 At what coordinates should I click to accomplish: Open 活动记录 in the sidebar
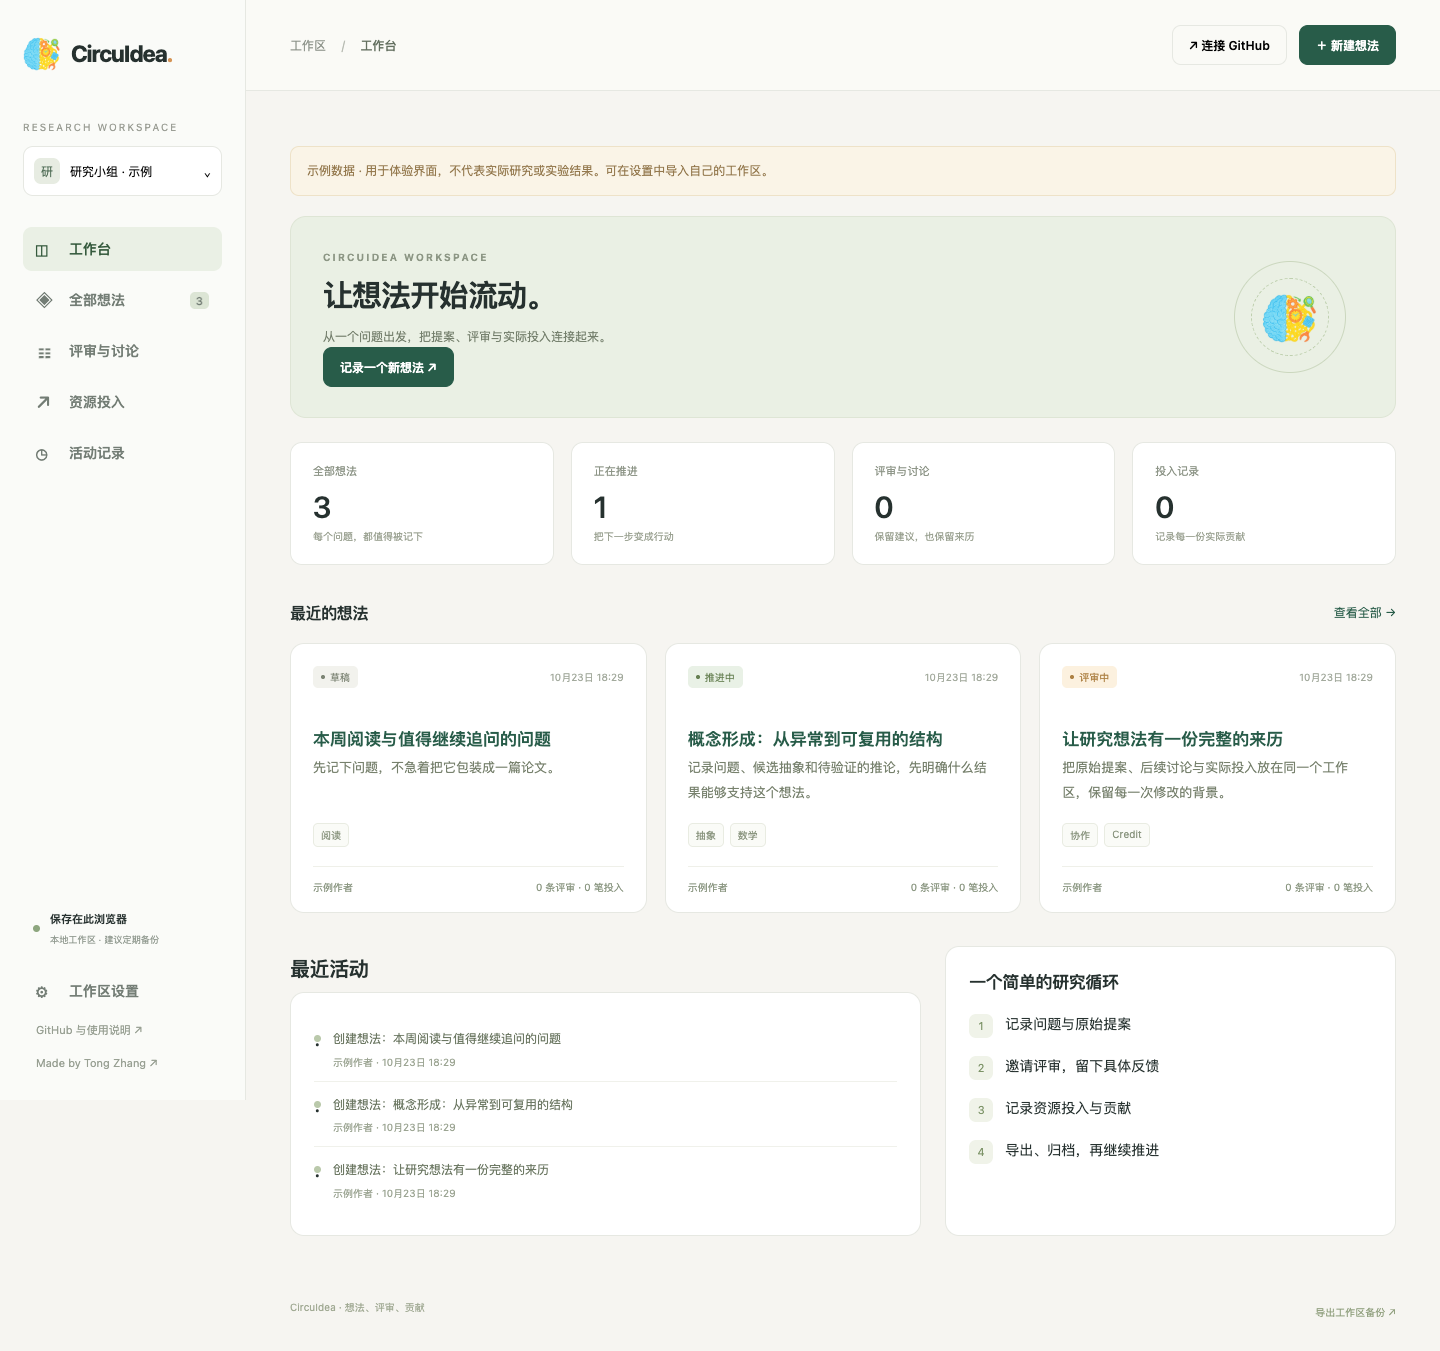[x=122, y=453]
